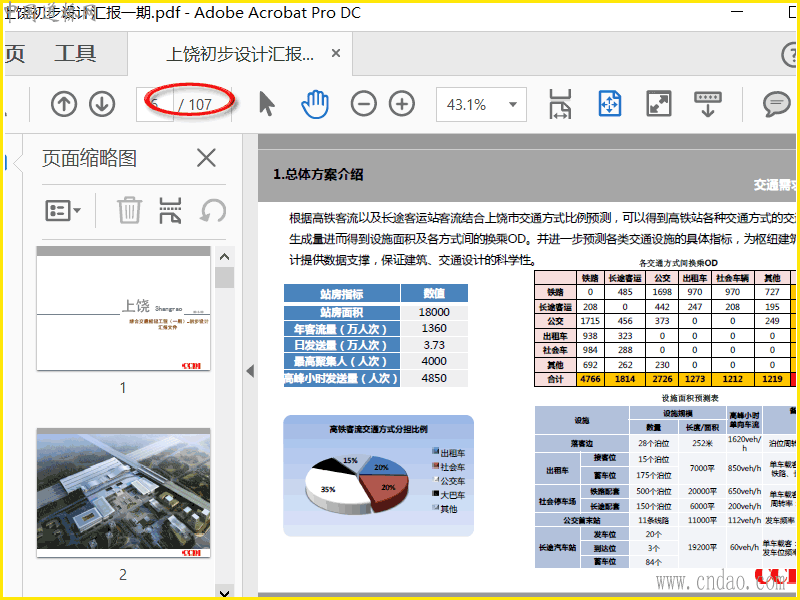
Task: Collapse the navigation pane with left triangle
Action: tap(250, 371)
